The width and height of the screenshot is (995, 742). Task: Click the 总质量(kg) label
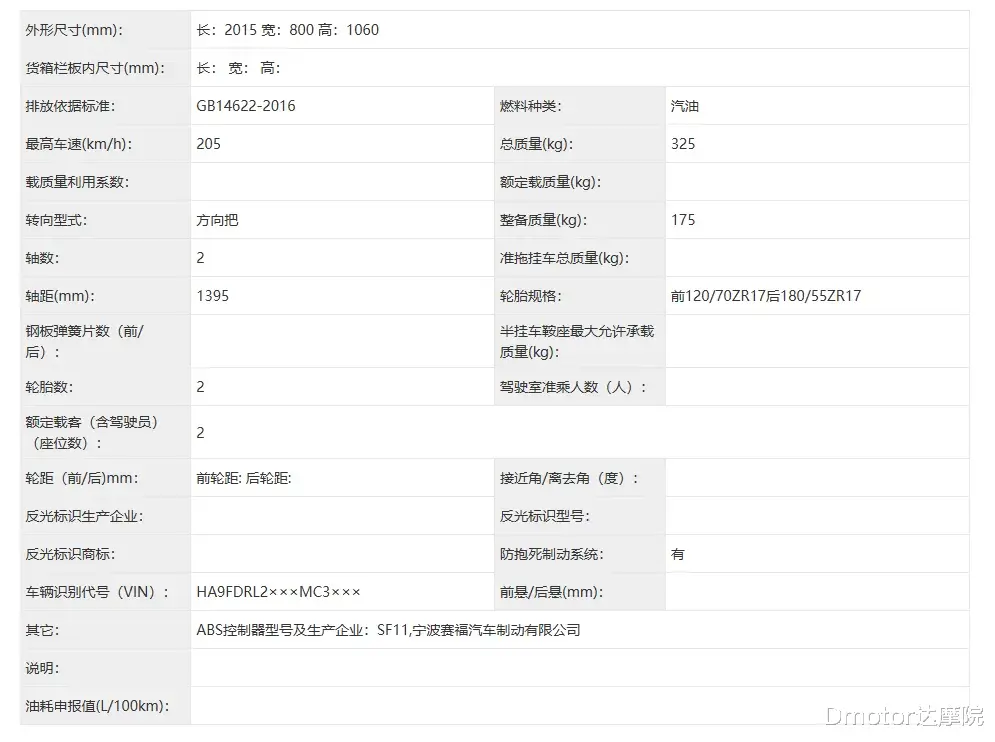pos(536,144)
